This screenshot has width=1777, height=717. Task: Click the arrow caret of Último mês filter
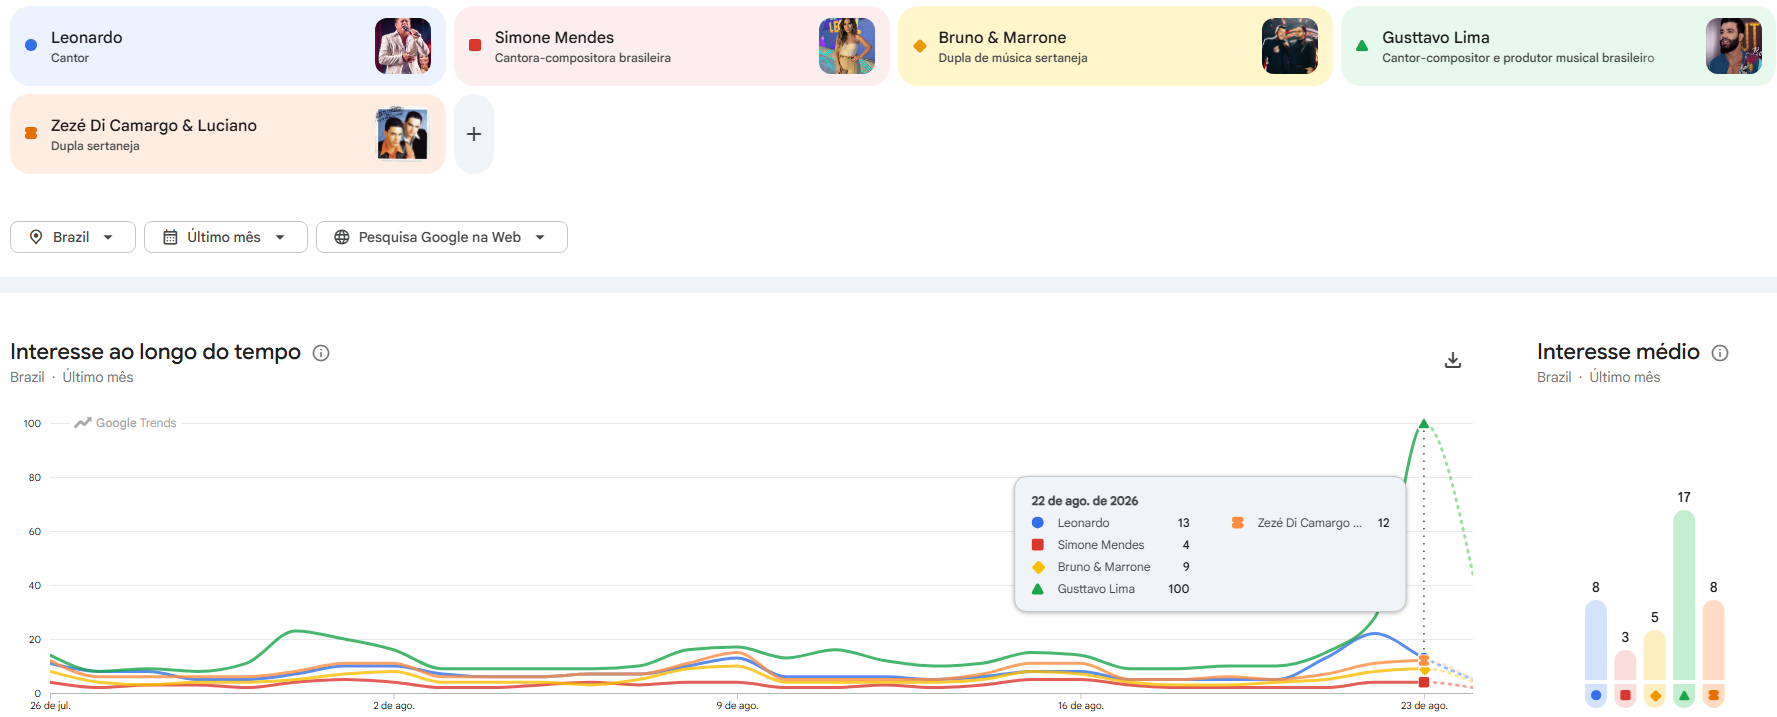tap(280, 237)
